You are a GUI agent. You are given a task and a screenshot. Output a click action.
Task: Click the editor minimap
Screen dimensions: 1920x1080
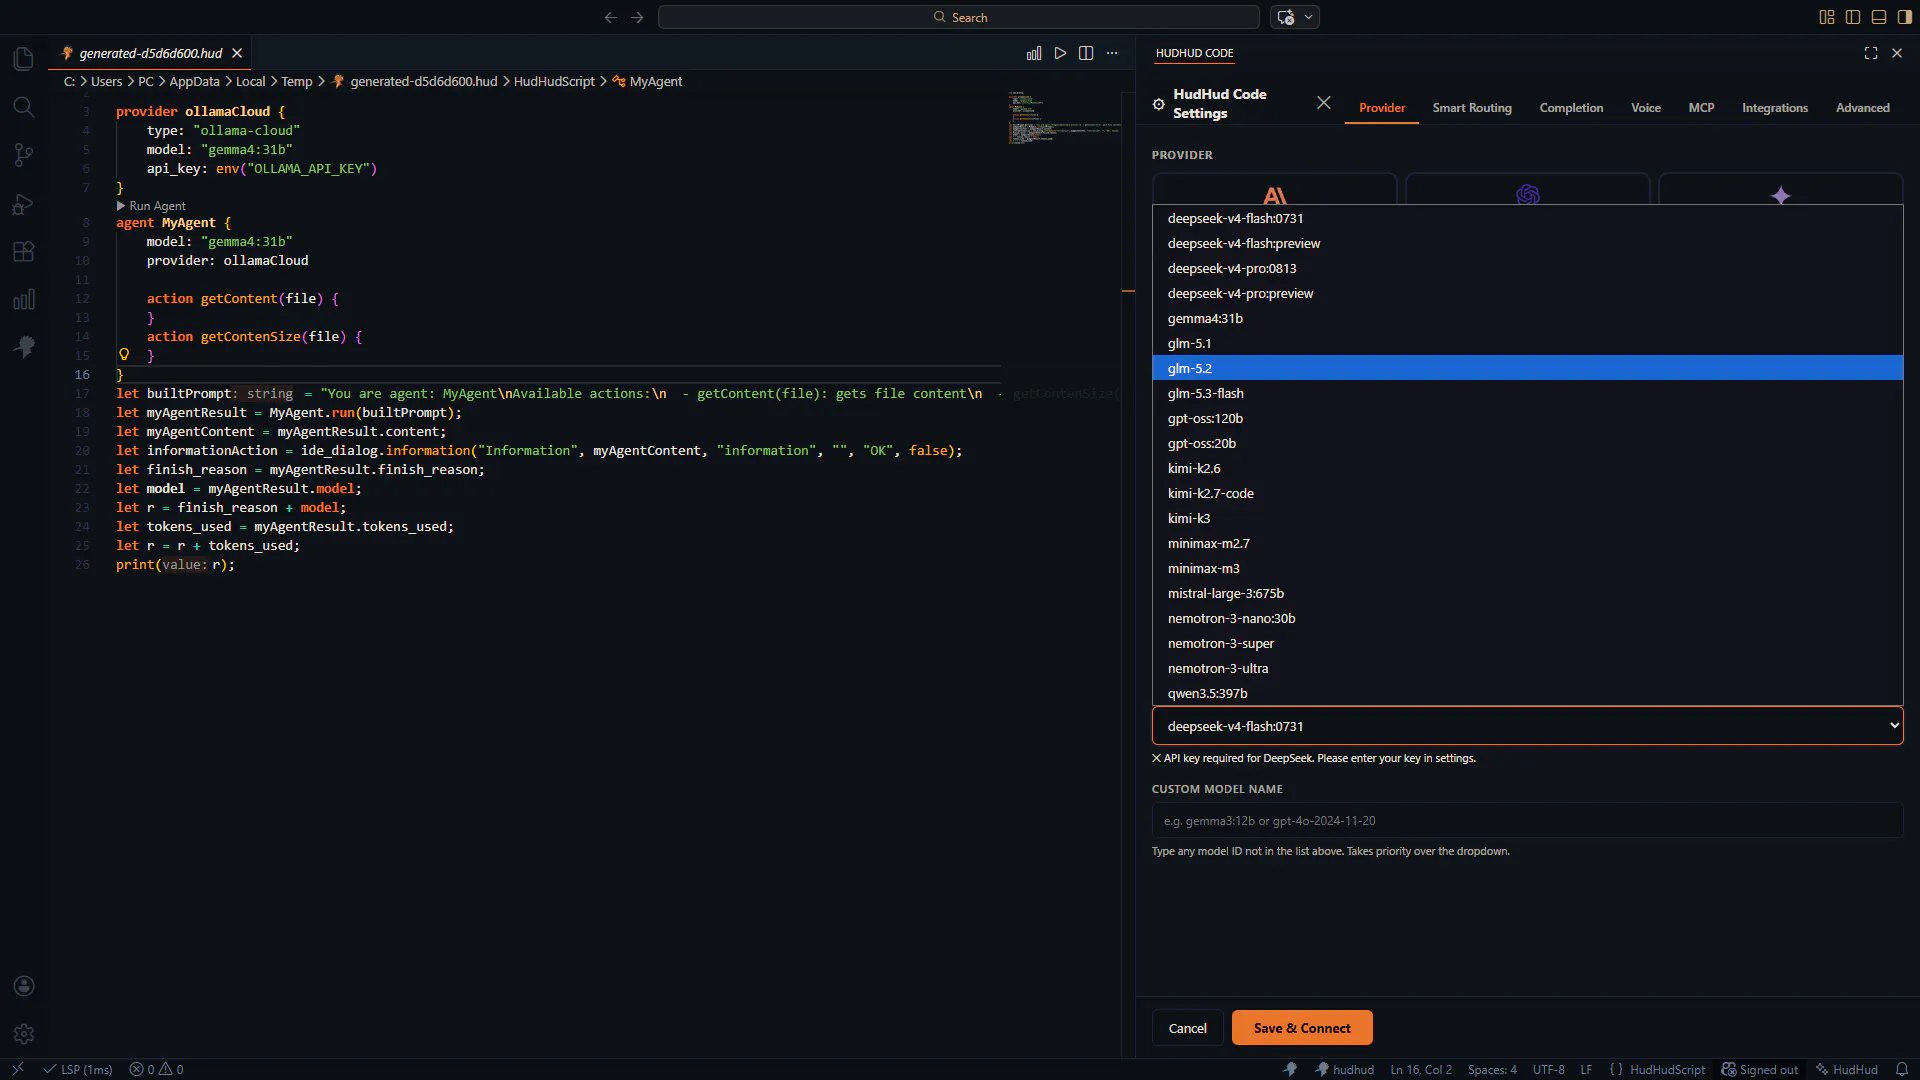(x=1064, y=119)
